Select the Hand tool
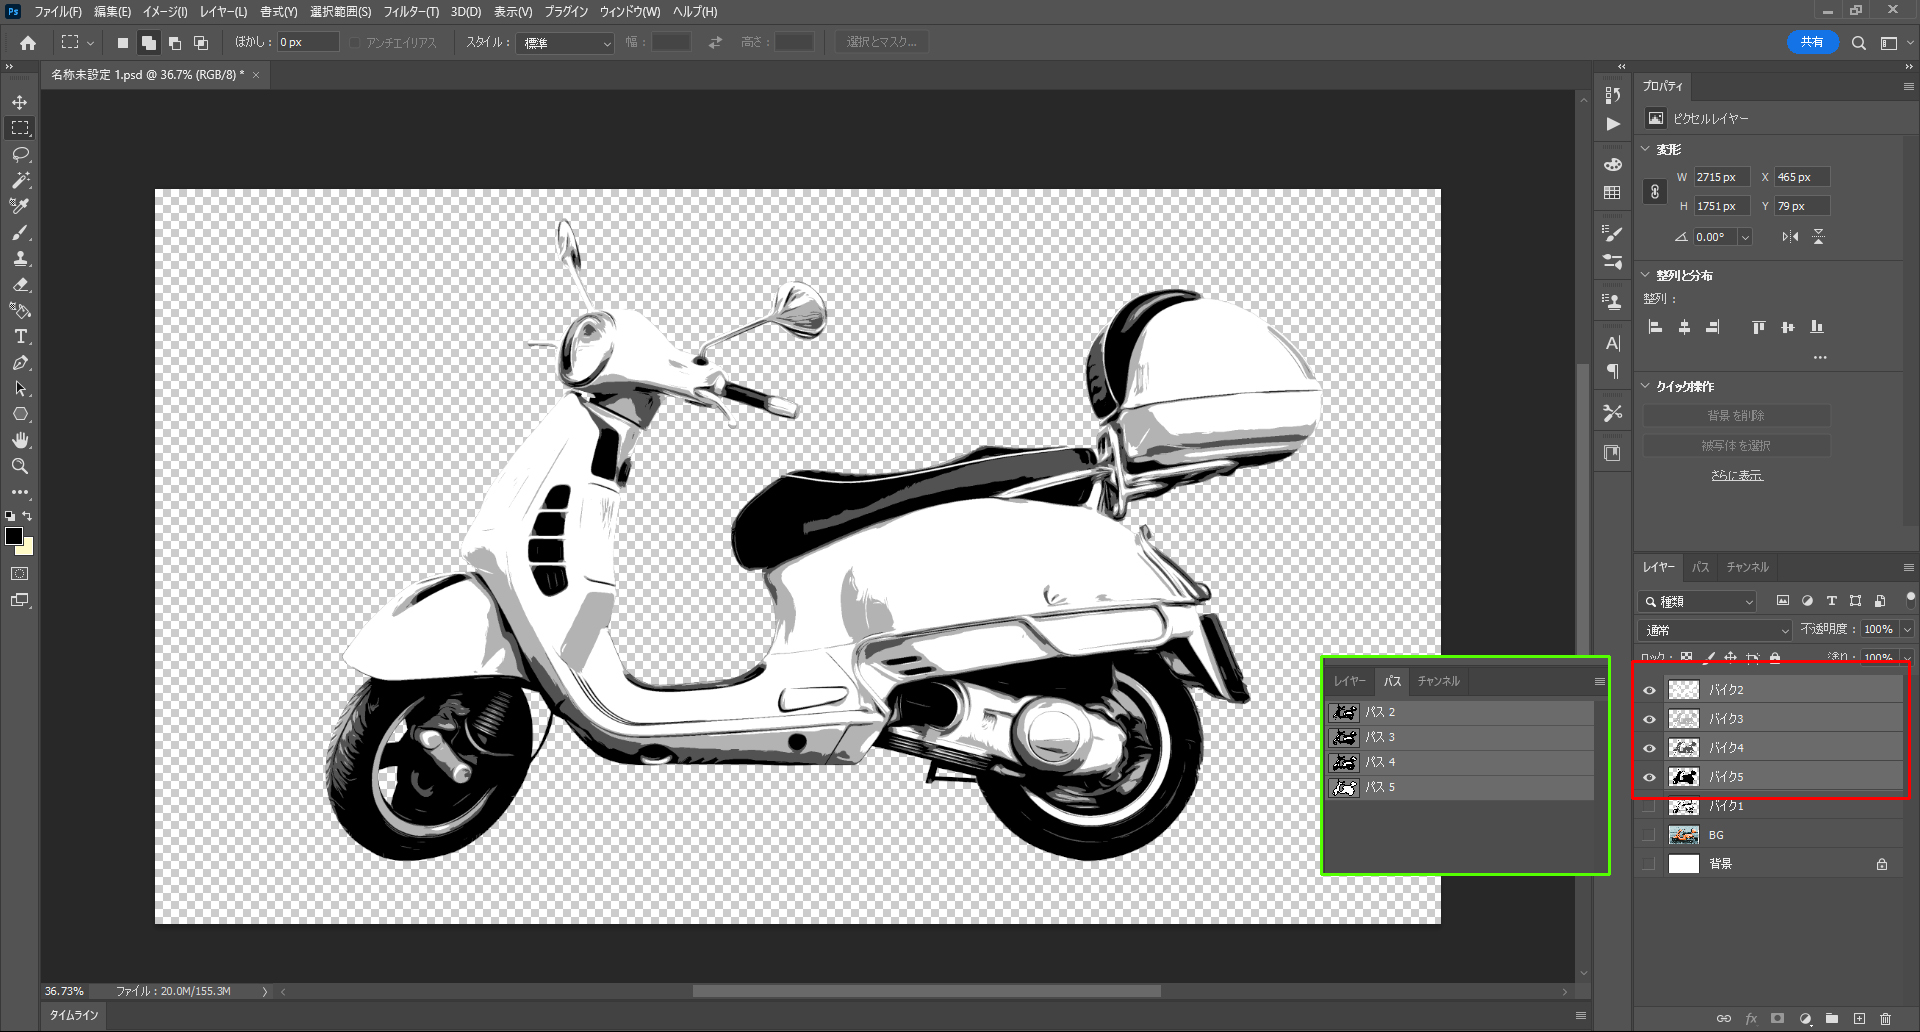Screen dimensions: 1920x1032 point(20,441)
